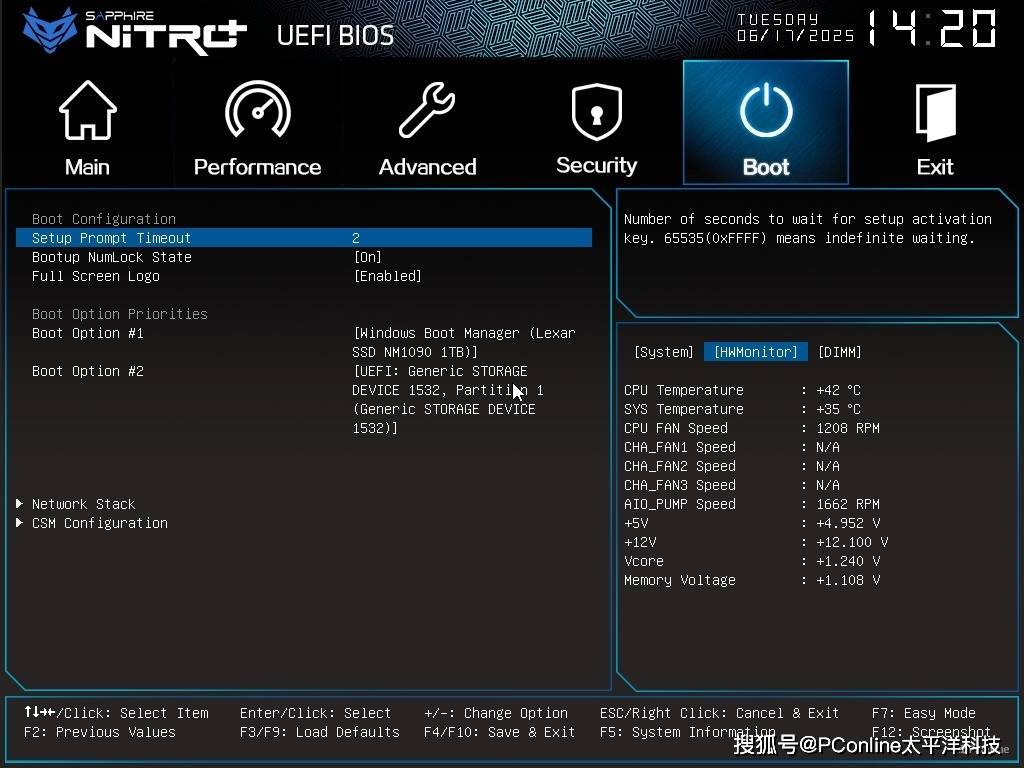Toggle Bootup NumLock State [On] value
Viewport: 1024px width, 768px height.
click(x=368, y=257)
